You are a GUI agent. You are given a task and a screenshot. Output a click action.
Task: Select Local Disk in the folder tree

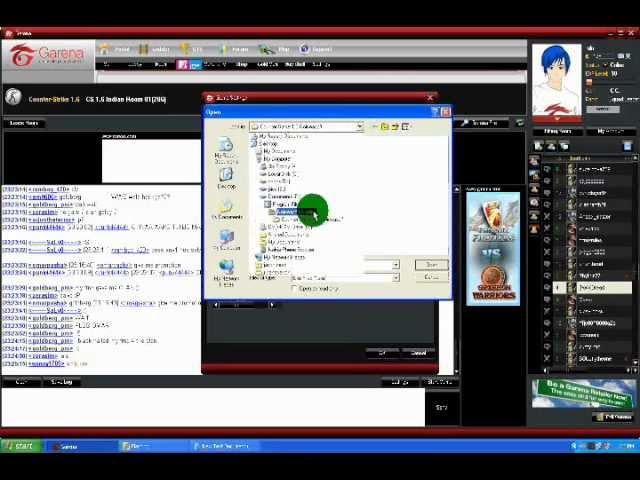pyautogui.click(x=281, y=174)
